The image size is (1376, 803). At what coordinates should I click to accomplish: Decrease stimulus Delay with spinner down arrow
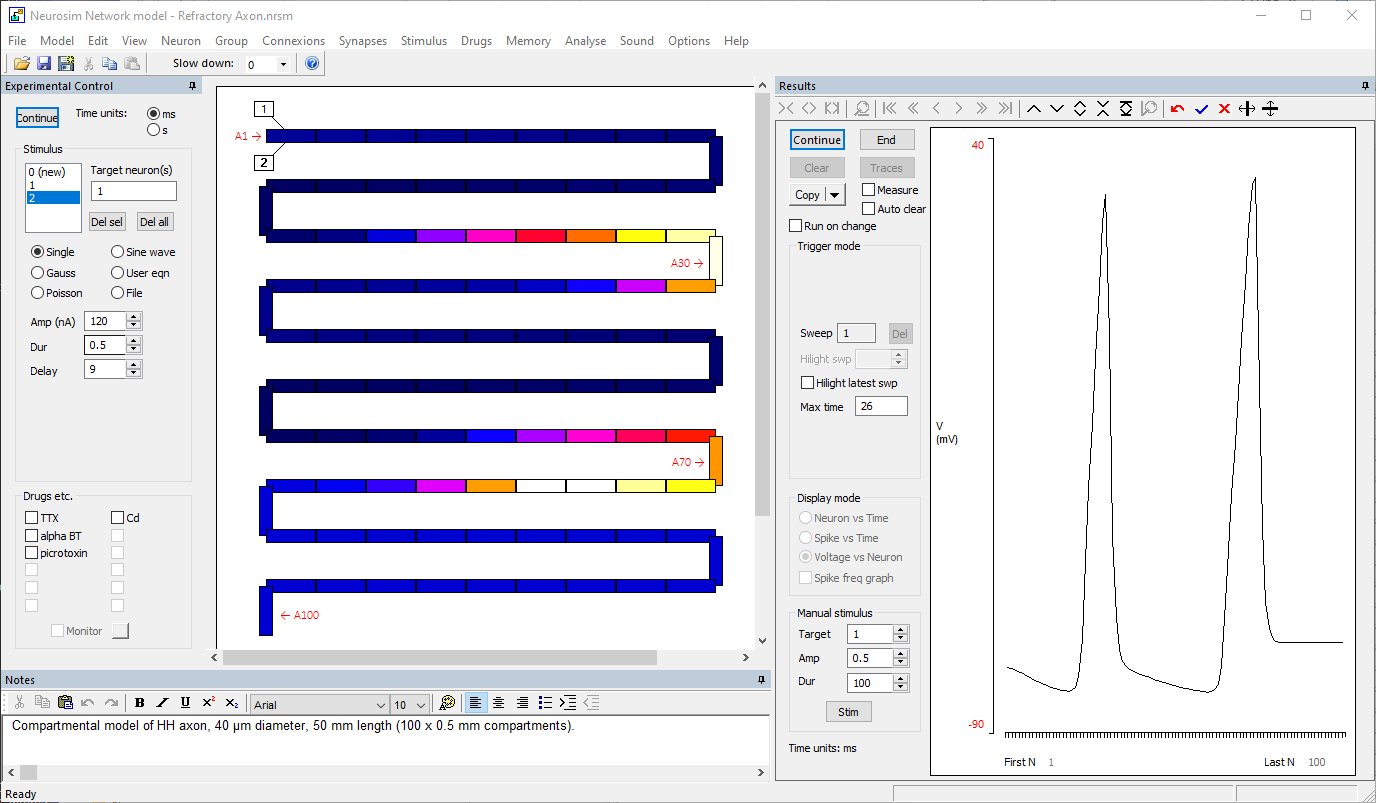click(x=134, y=374)
